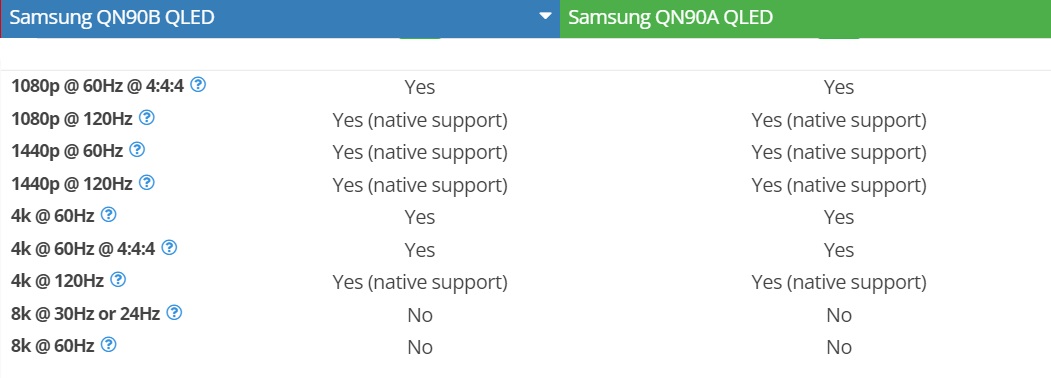Show info for 1440p @ 60Hz
The height and width of the screenshot is (378, 1051).
[137, 150]
